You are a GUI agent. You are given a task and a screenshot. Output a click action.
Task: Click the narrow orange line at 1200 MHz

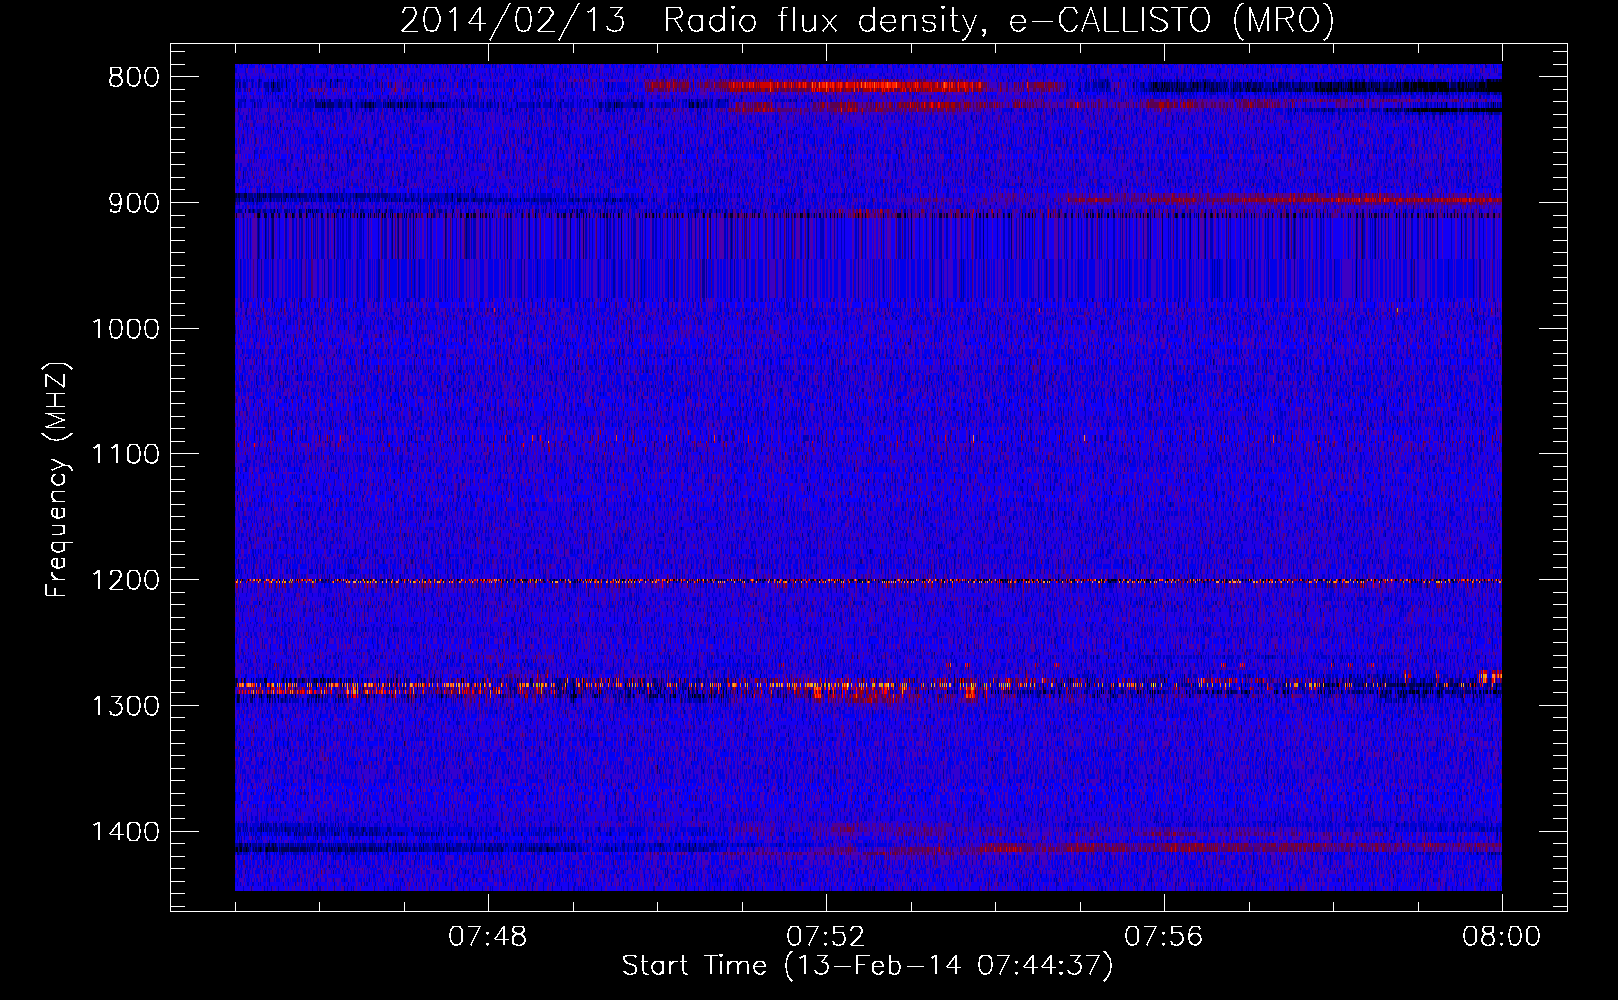click(x=868, y=581)
